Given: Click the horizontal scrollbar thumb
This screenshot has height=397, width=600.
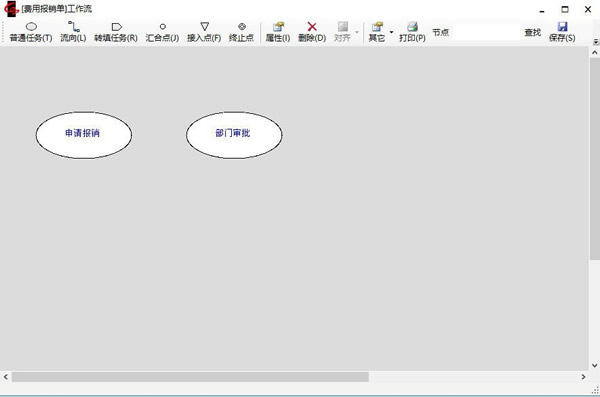Looking at the screenshot, I should pos(190,377).
